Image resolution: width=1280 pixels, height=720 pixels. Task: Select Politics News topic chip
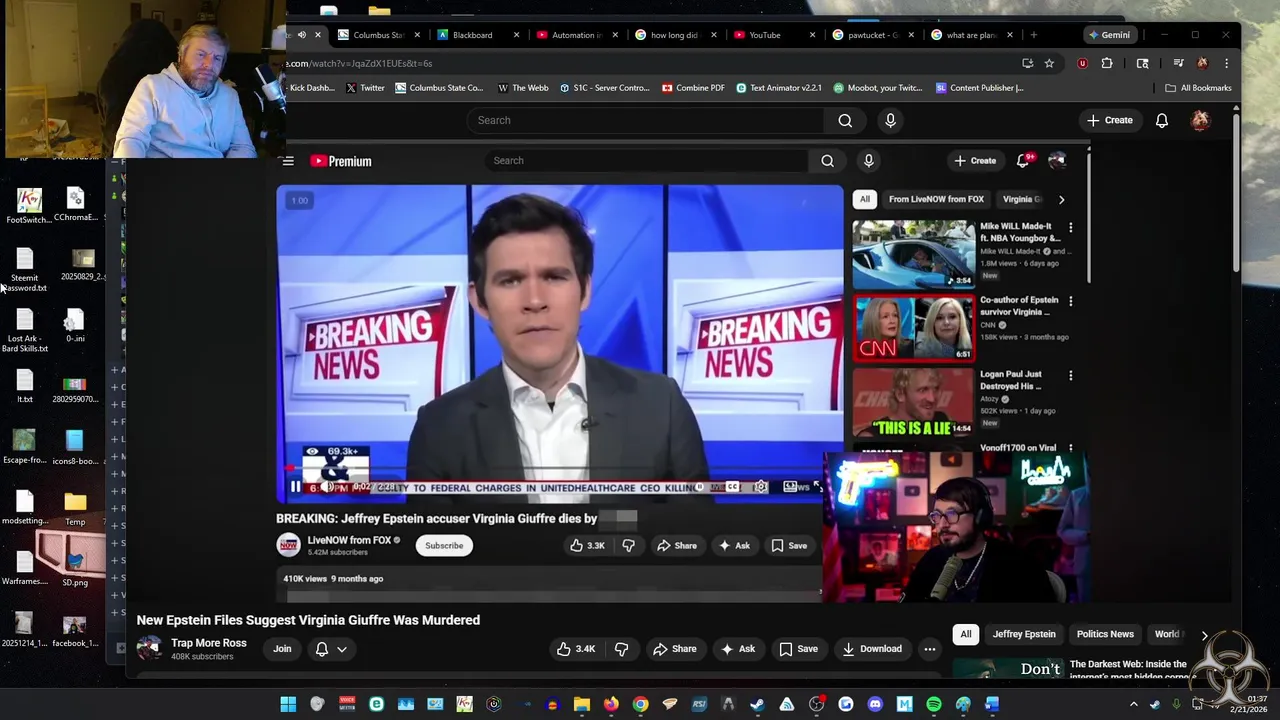click(1105, 635)
